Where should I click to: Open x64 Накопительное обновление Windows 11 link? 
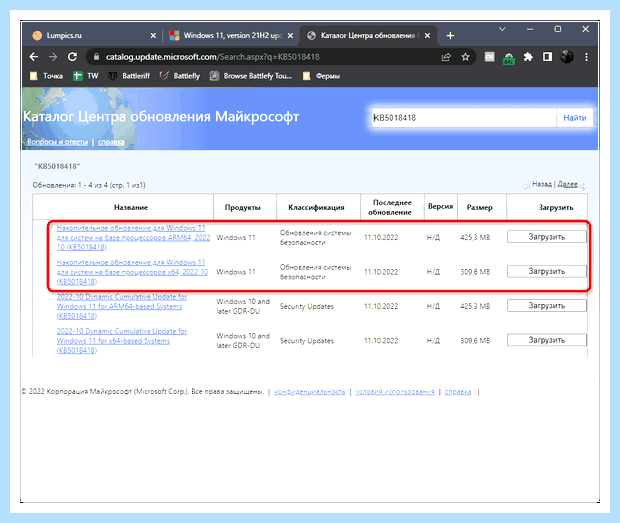click(132, 272)
